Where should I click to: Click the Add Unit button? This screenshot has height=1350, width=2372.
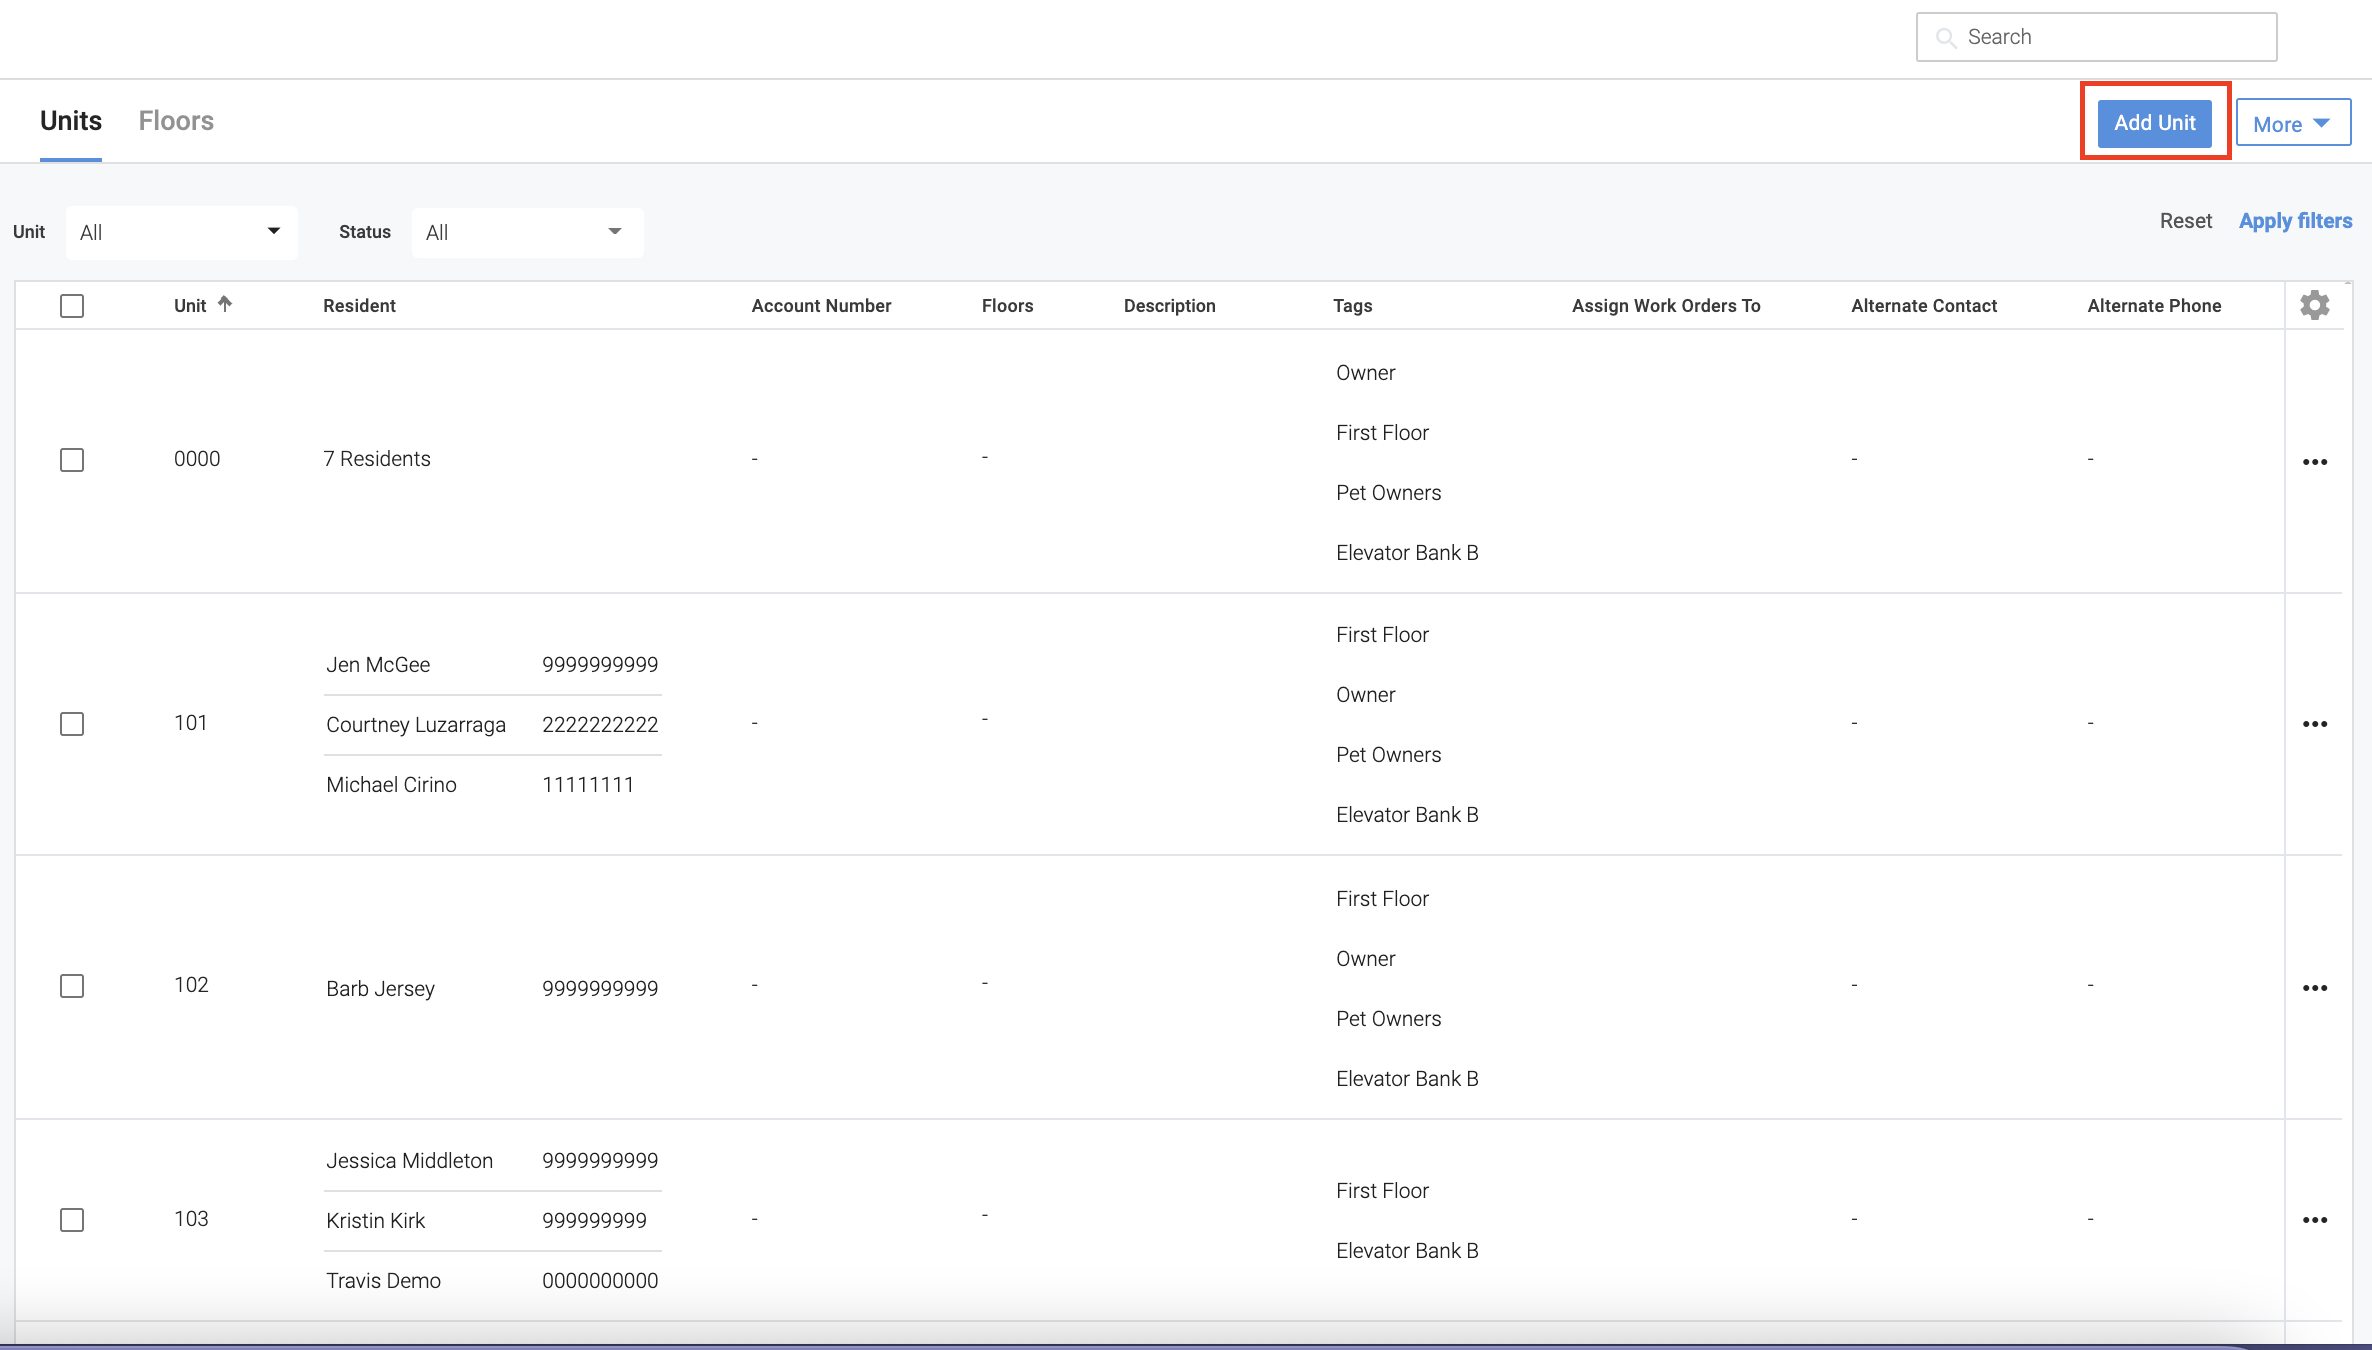click(2154, 123)
